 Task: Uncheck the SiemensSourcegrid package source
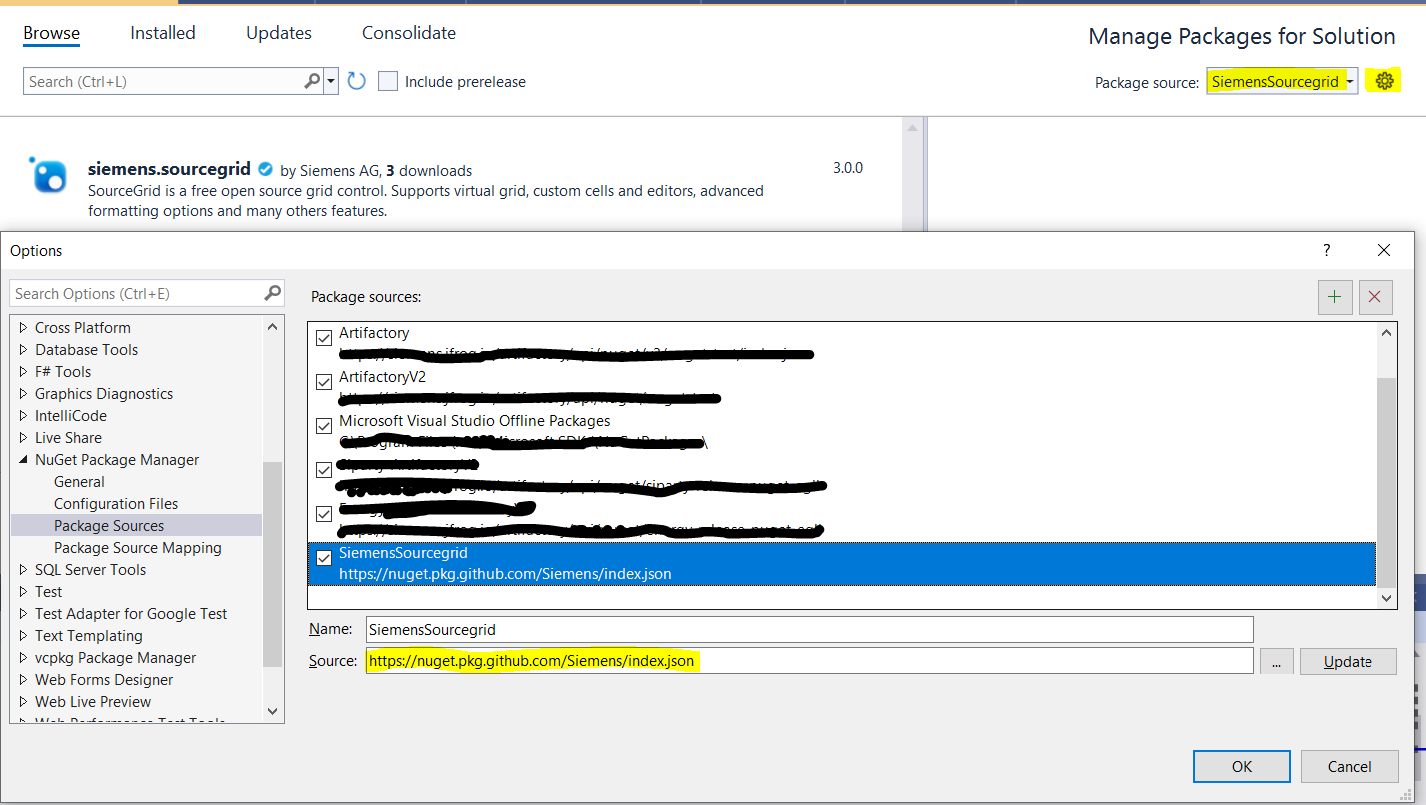(324, 558)
